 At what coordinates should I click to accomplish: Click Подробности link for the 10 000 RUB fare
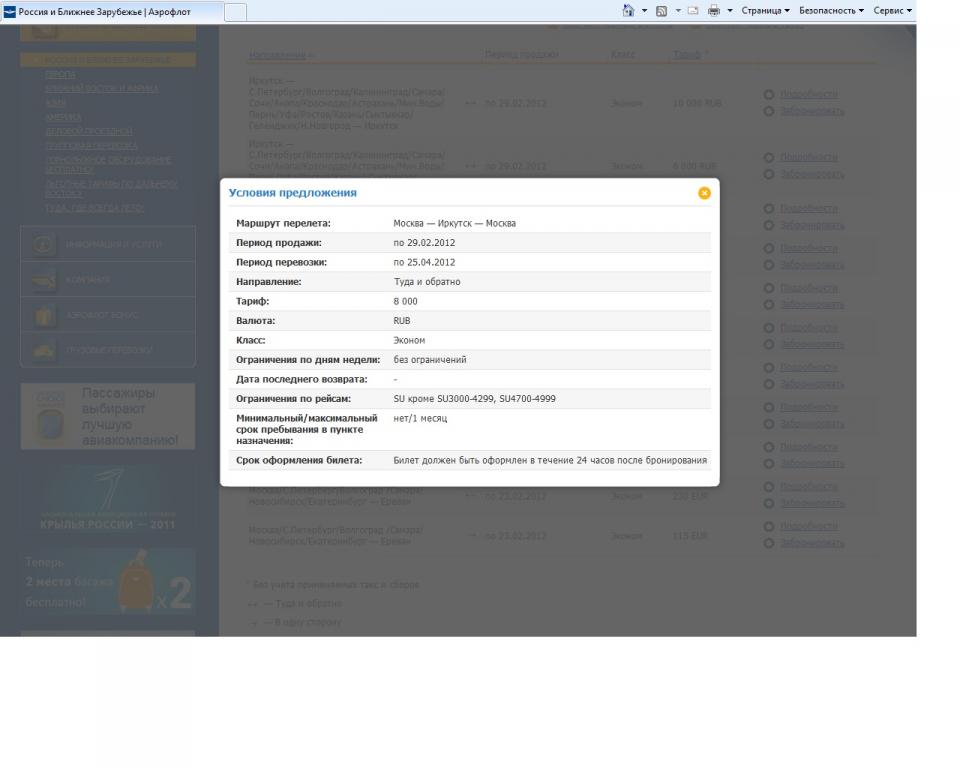[x=808, y=94]
